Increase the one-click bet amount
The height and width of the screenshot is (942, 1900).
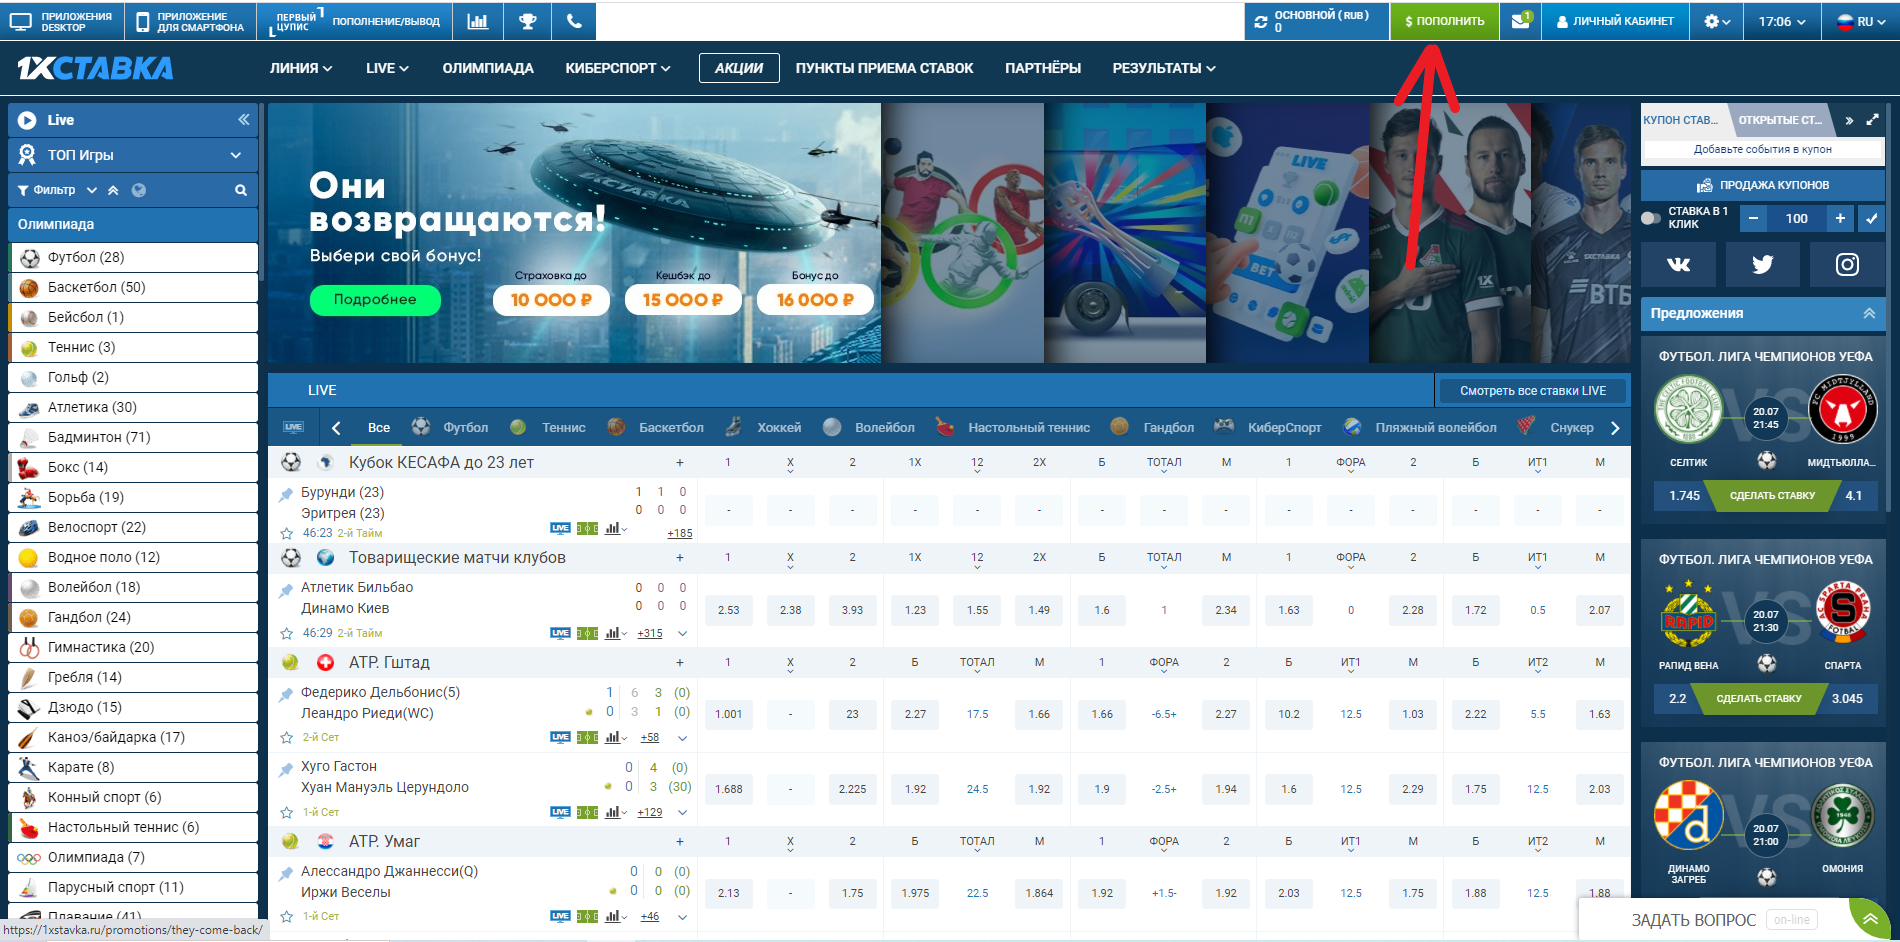[1839, 218]
